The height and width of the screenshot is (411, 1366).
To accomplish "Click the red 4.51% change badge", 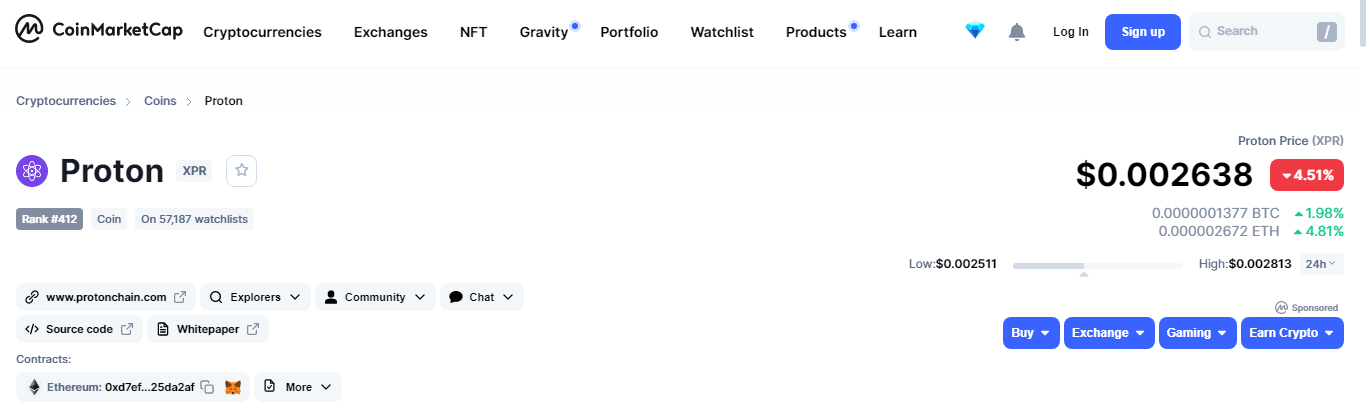I will (1307, 175).
